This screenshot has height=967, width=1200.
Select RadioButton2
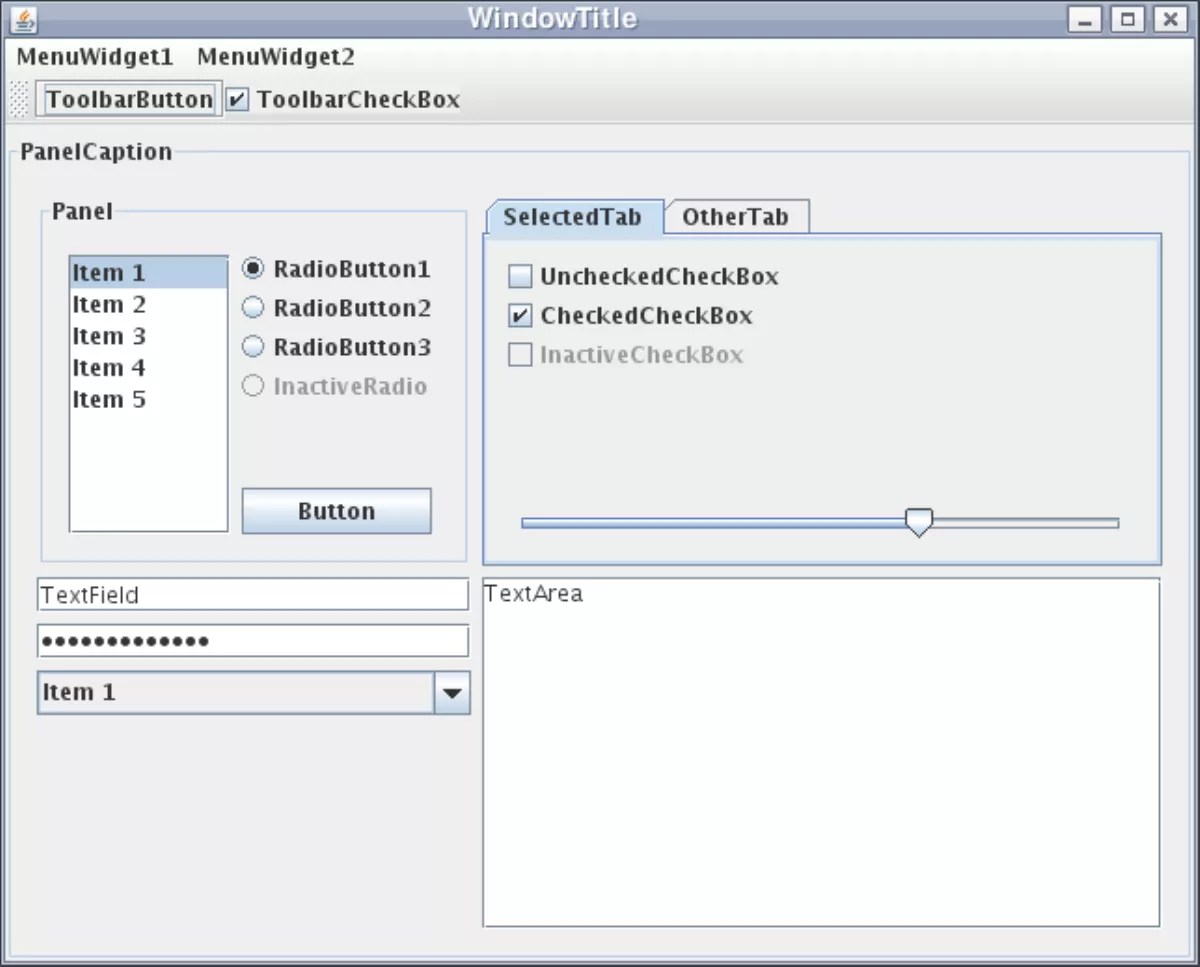point(253,308)
